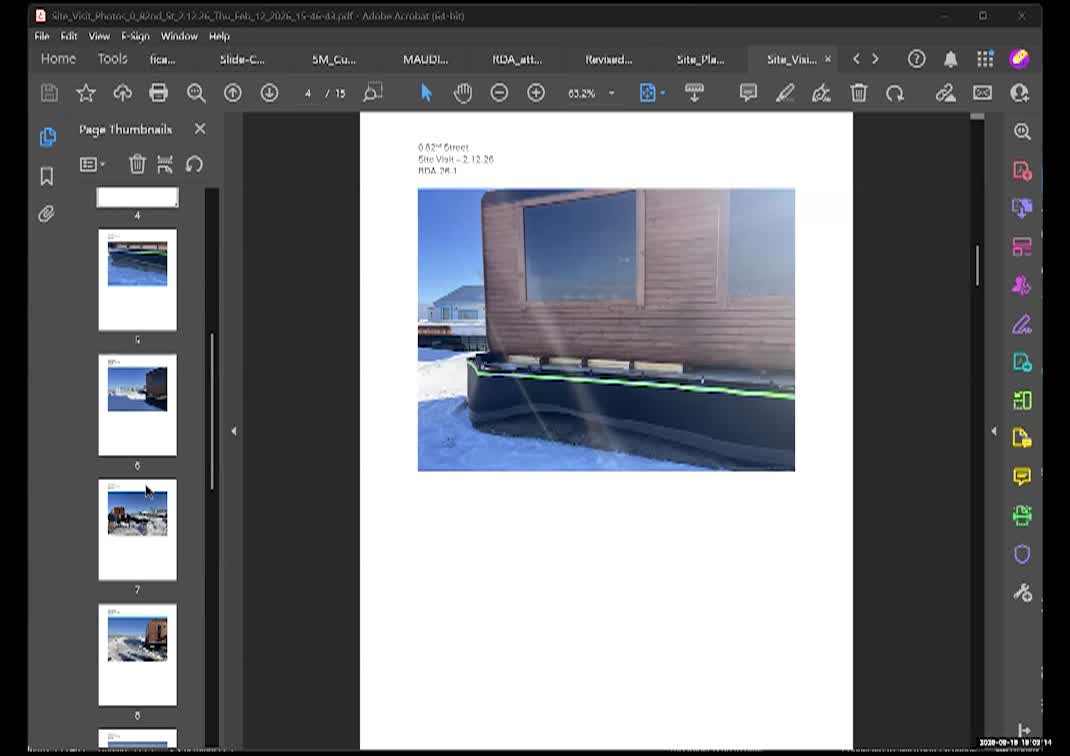Switch to the Slide-C... document tab
Viewport: 1070px width, 756px height.
(x=242, y=59)
